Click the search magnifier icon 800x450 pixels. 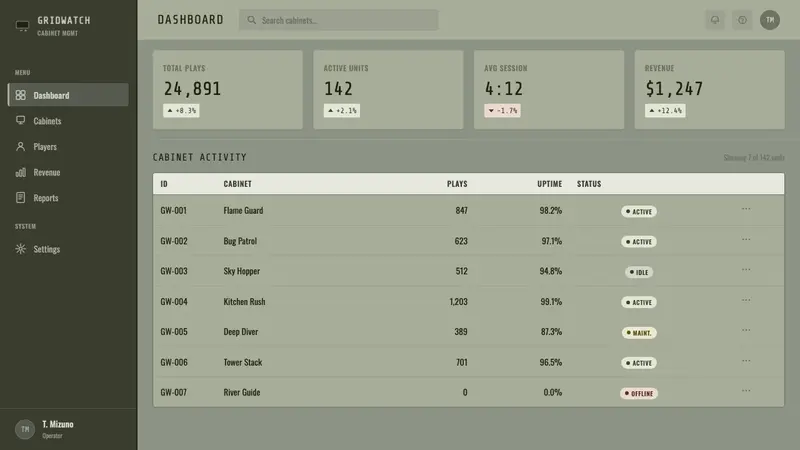pyautogui.click(x=252, y=20)
